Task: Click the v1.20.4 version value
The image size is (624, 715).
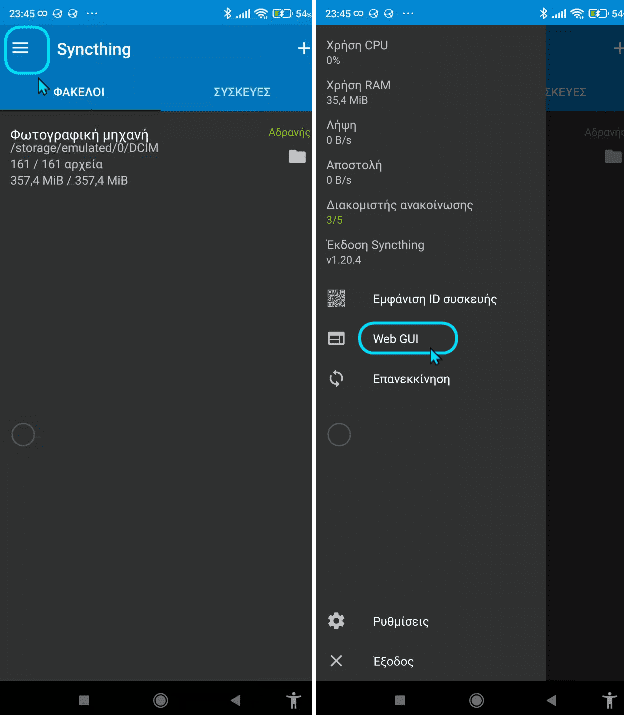Action: coord(343,260)
